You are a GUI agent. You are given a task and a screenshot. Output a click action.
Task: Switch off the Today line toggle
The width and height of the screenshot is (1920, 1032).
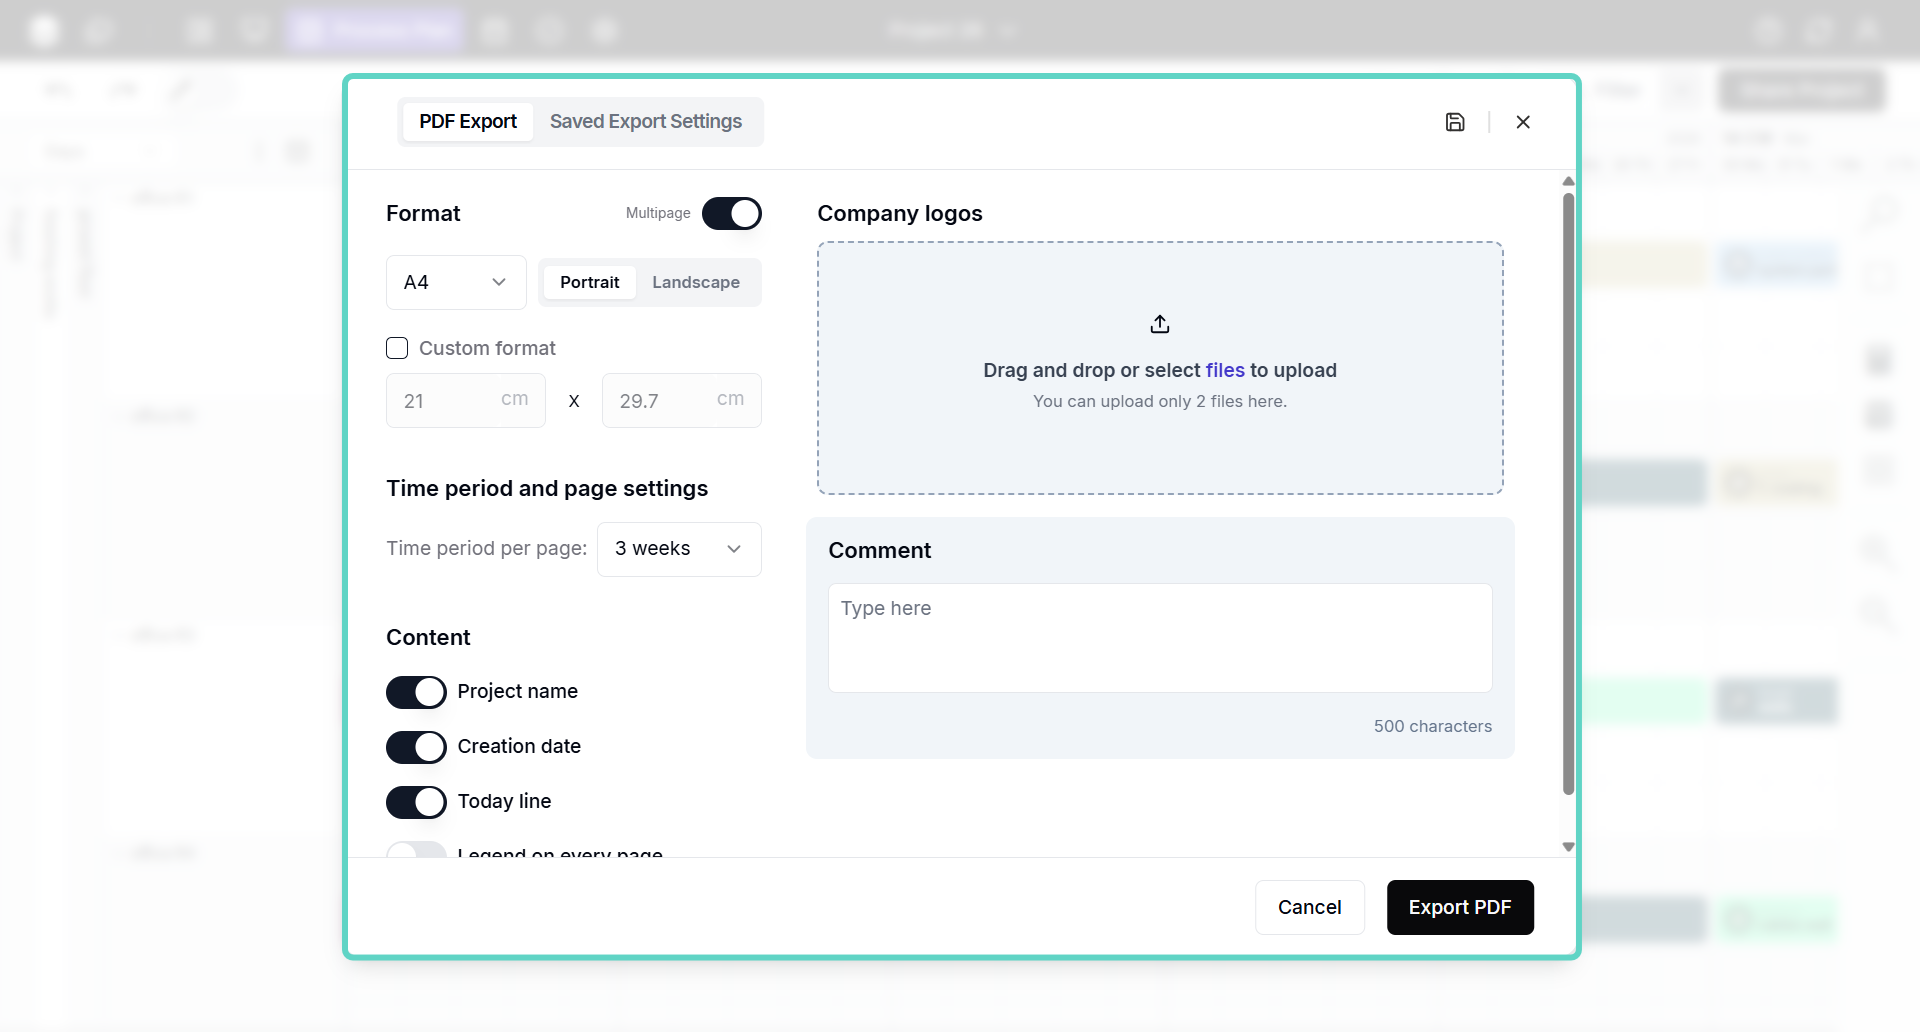[416, 802]
